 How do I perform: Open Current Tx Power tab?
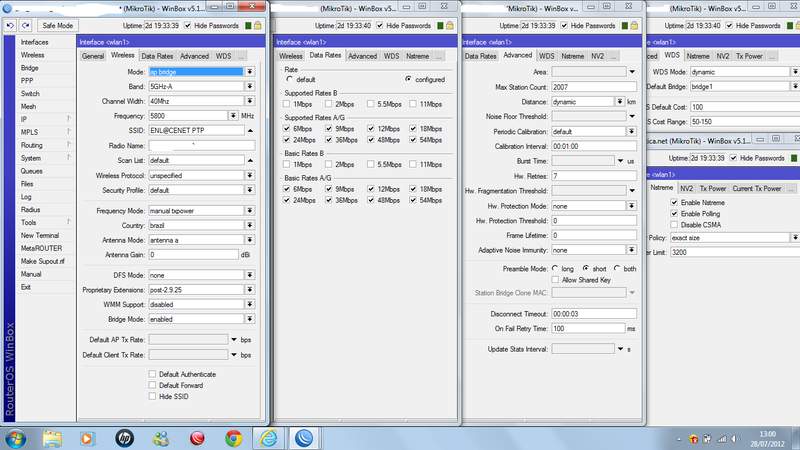click(757, 188)
